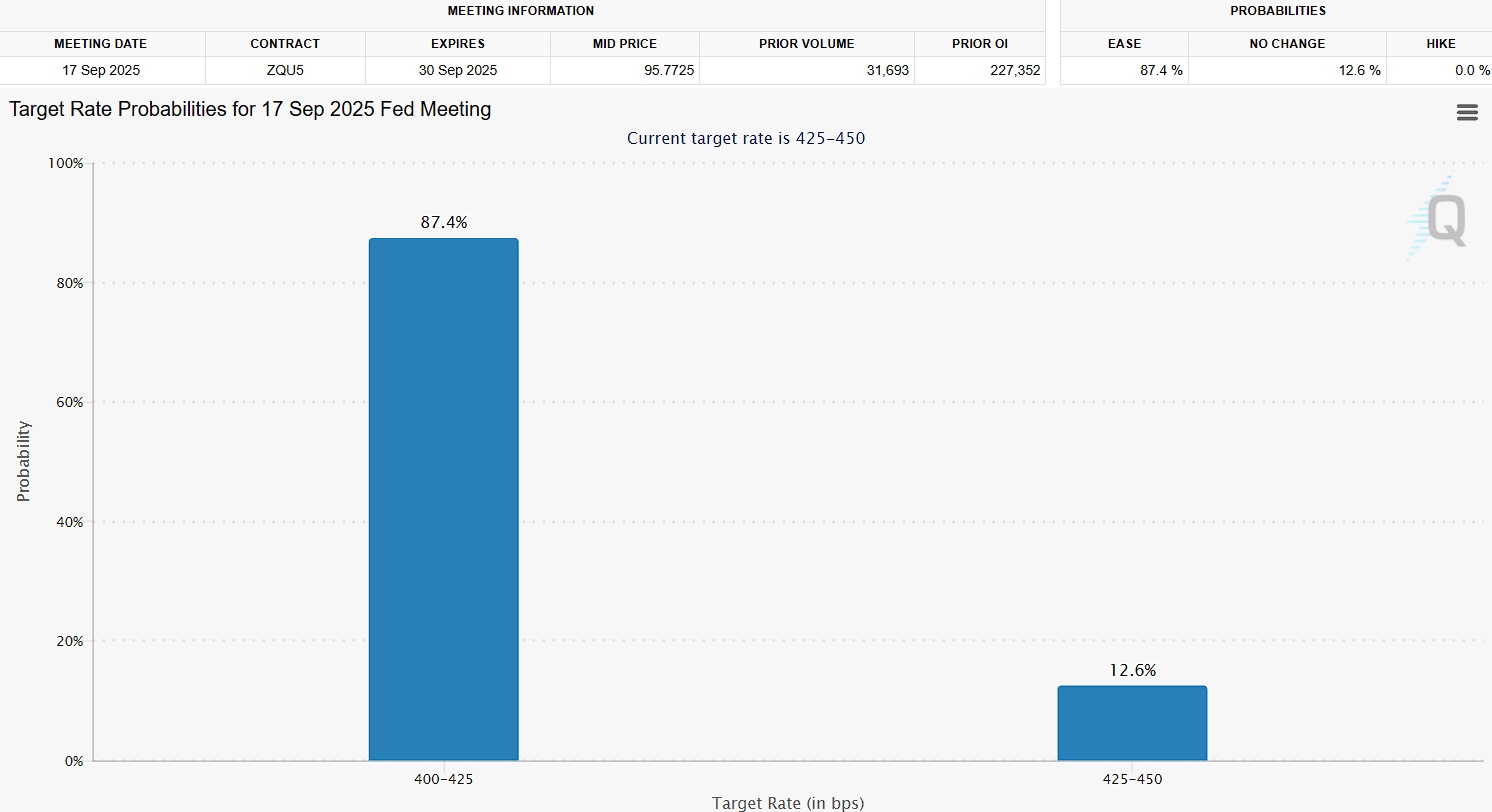Select the 17 Sep 2025 meeting date cell
1492x812 pixels.
[100, 71]
